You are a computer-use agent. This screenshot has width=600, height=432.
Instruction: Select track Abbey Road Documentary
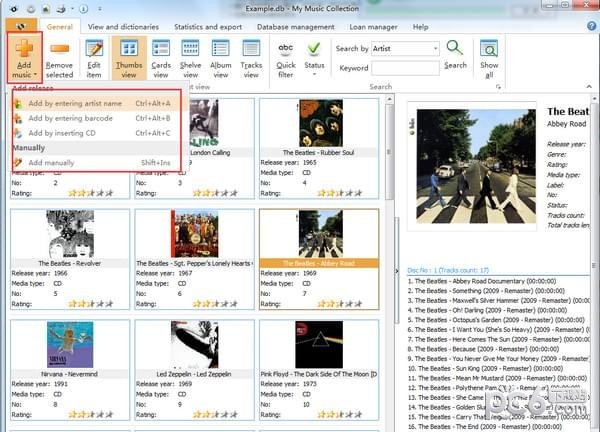coord(482,281)
